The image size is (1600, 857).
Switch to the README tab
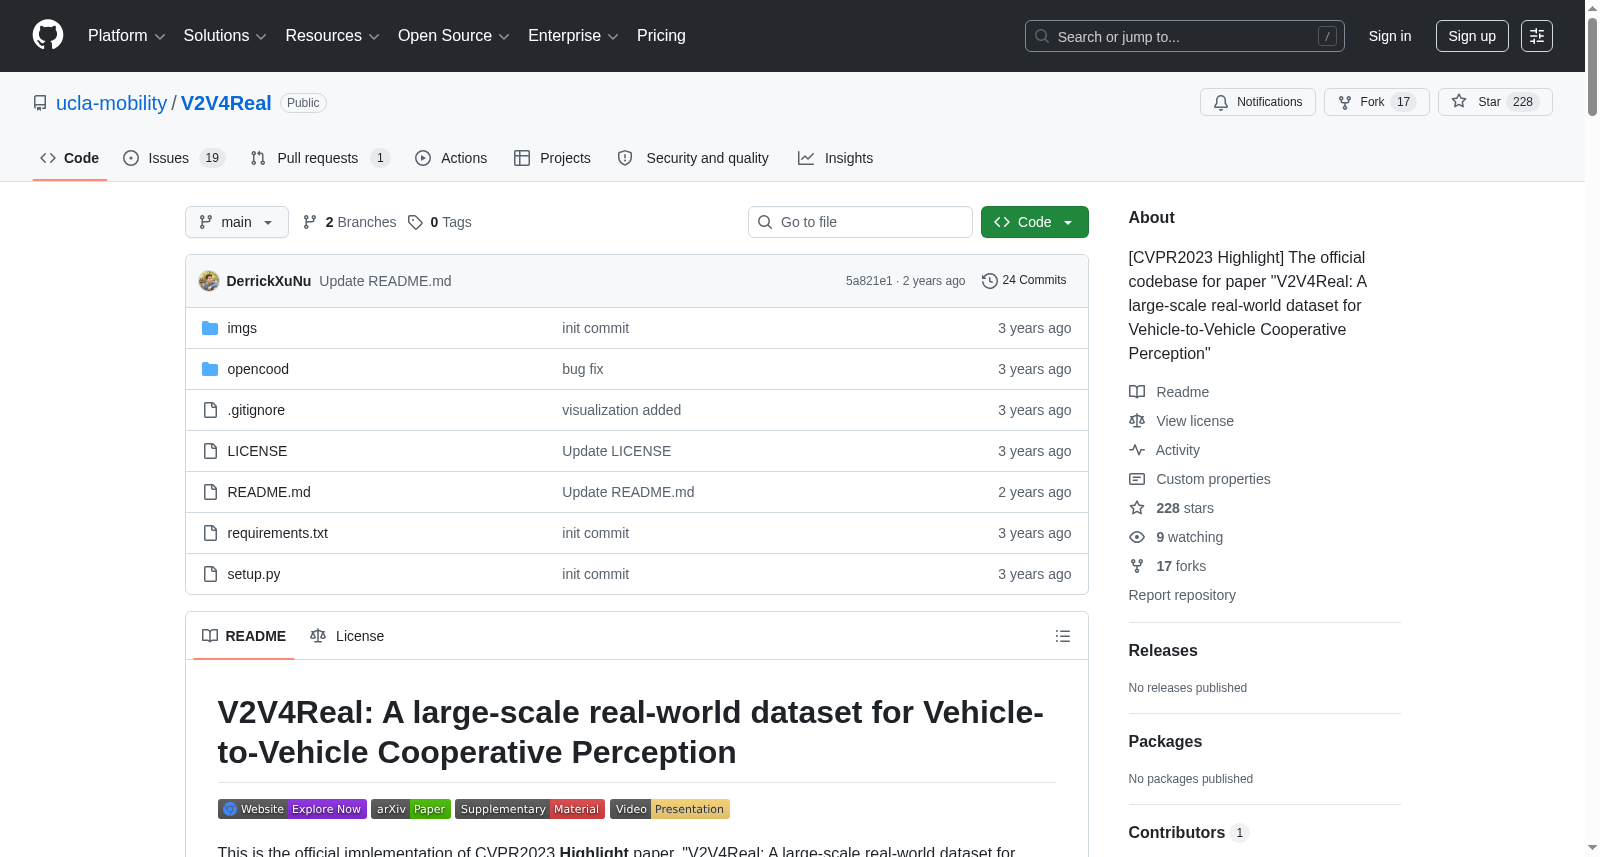[244, 636]
